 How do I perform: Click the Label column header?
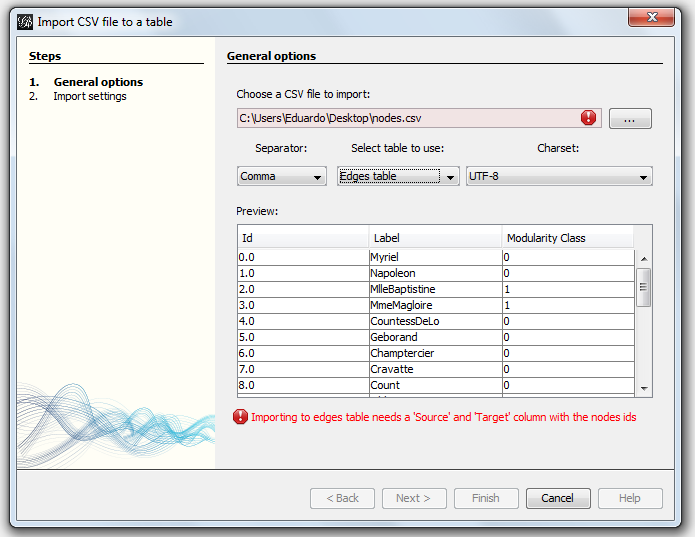pos(434,238)
